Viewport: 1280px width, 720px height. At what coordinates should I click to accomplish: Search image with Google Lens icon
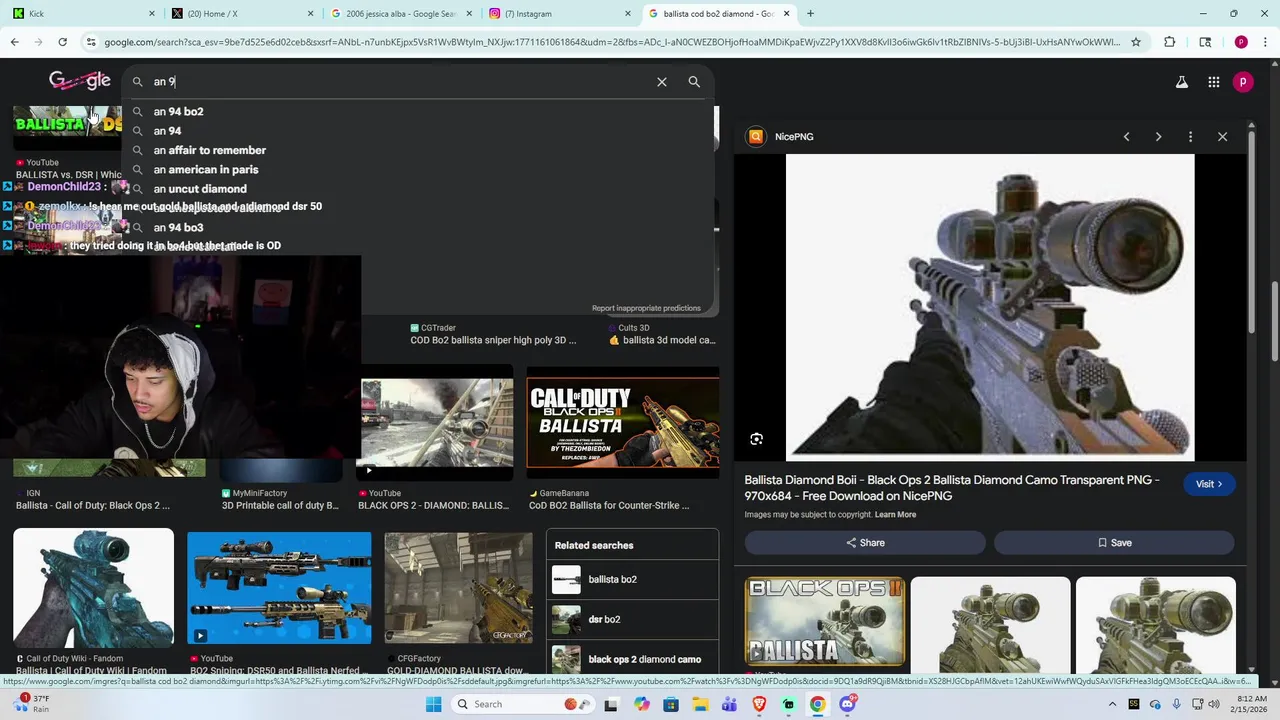(756, 439)
